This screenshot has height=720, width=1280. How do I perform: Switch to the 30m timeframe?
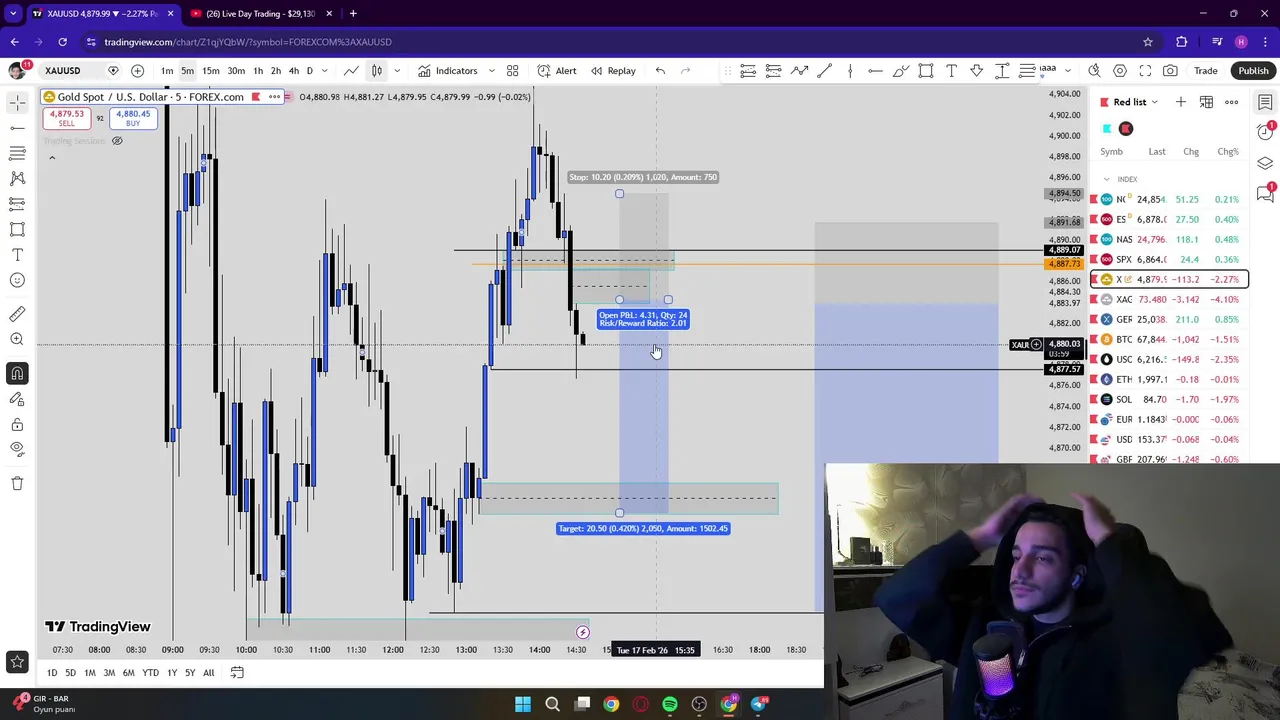tap(236, 71)
